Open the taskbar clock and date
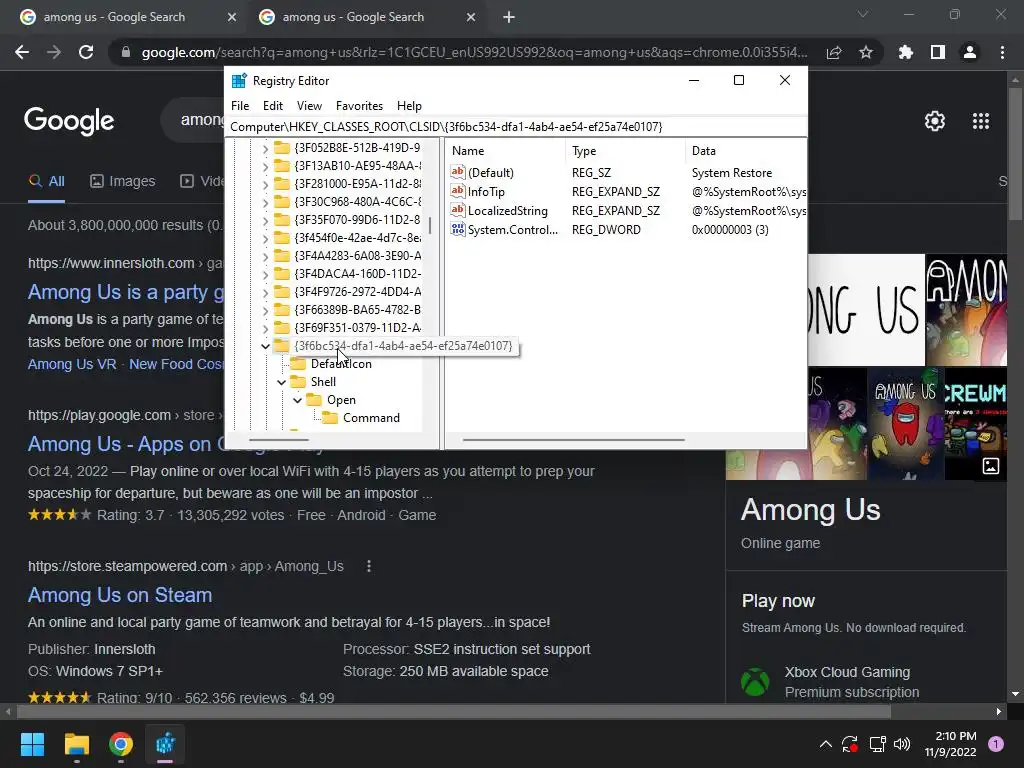 coord(951,744)
